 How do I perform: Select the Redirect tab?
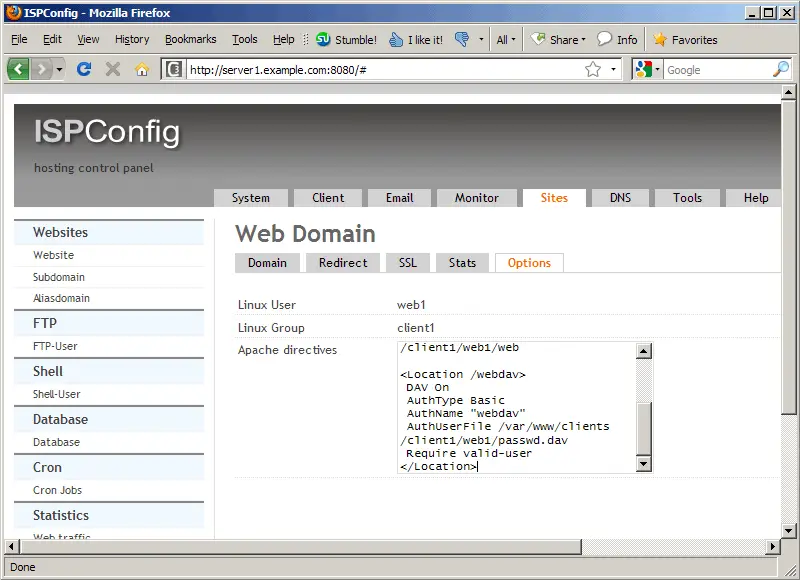click(x=343, y=263)
